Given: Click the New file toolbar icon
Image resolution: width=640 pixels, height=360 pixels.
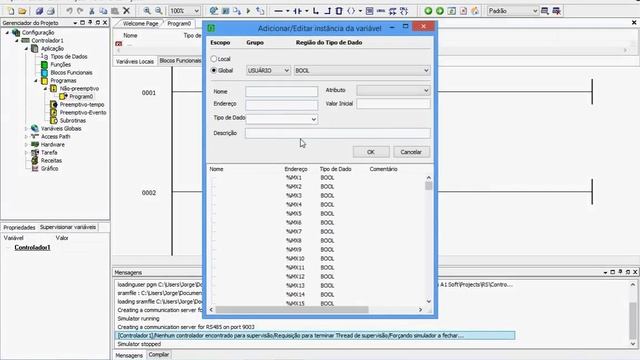Looking at the screenshot, I should click(x=11, y=11).
